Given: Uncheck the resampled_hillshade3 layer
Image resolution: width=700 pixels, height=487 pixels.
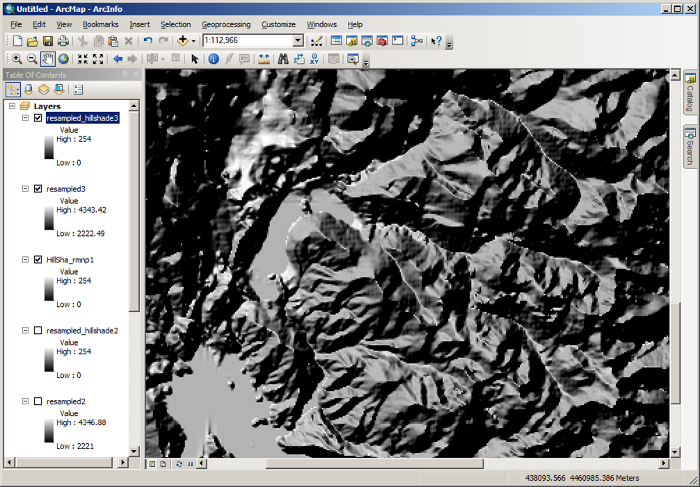Looking at the screenshot, I should click(x=38, y=118).
